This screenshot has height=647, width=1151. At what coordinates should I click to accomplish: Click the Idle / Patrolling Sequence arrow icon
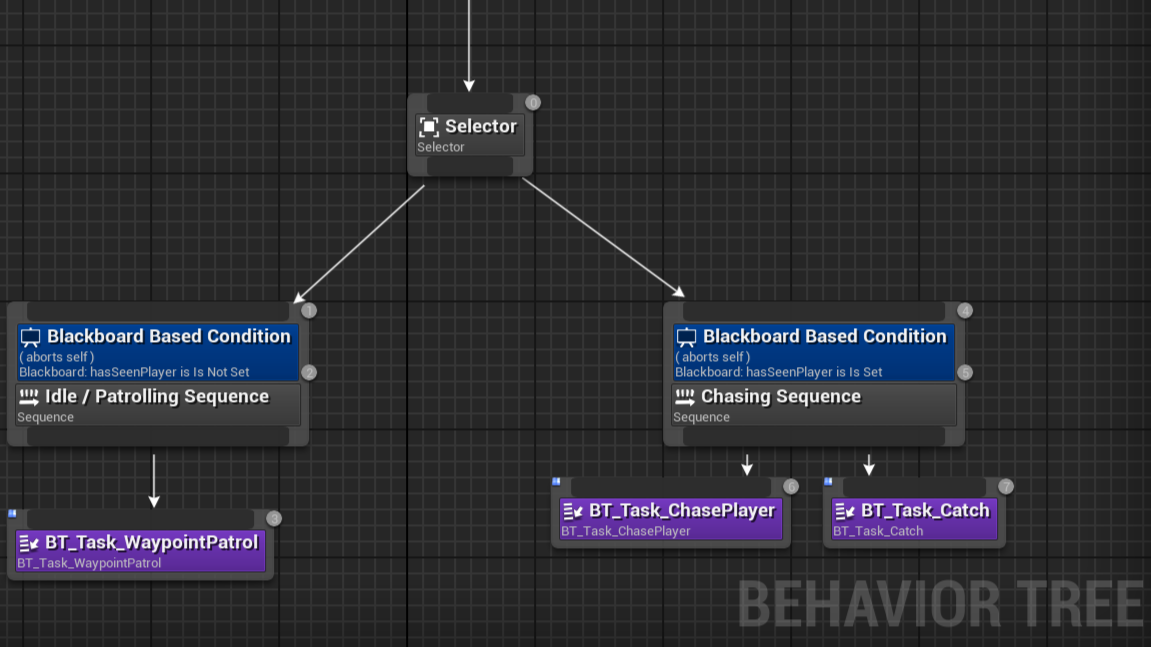coord(28,397)
